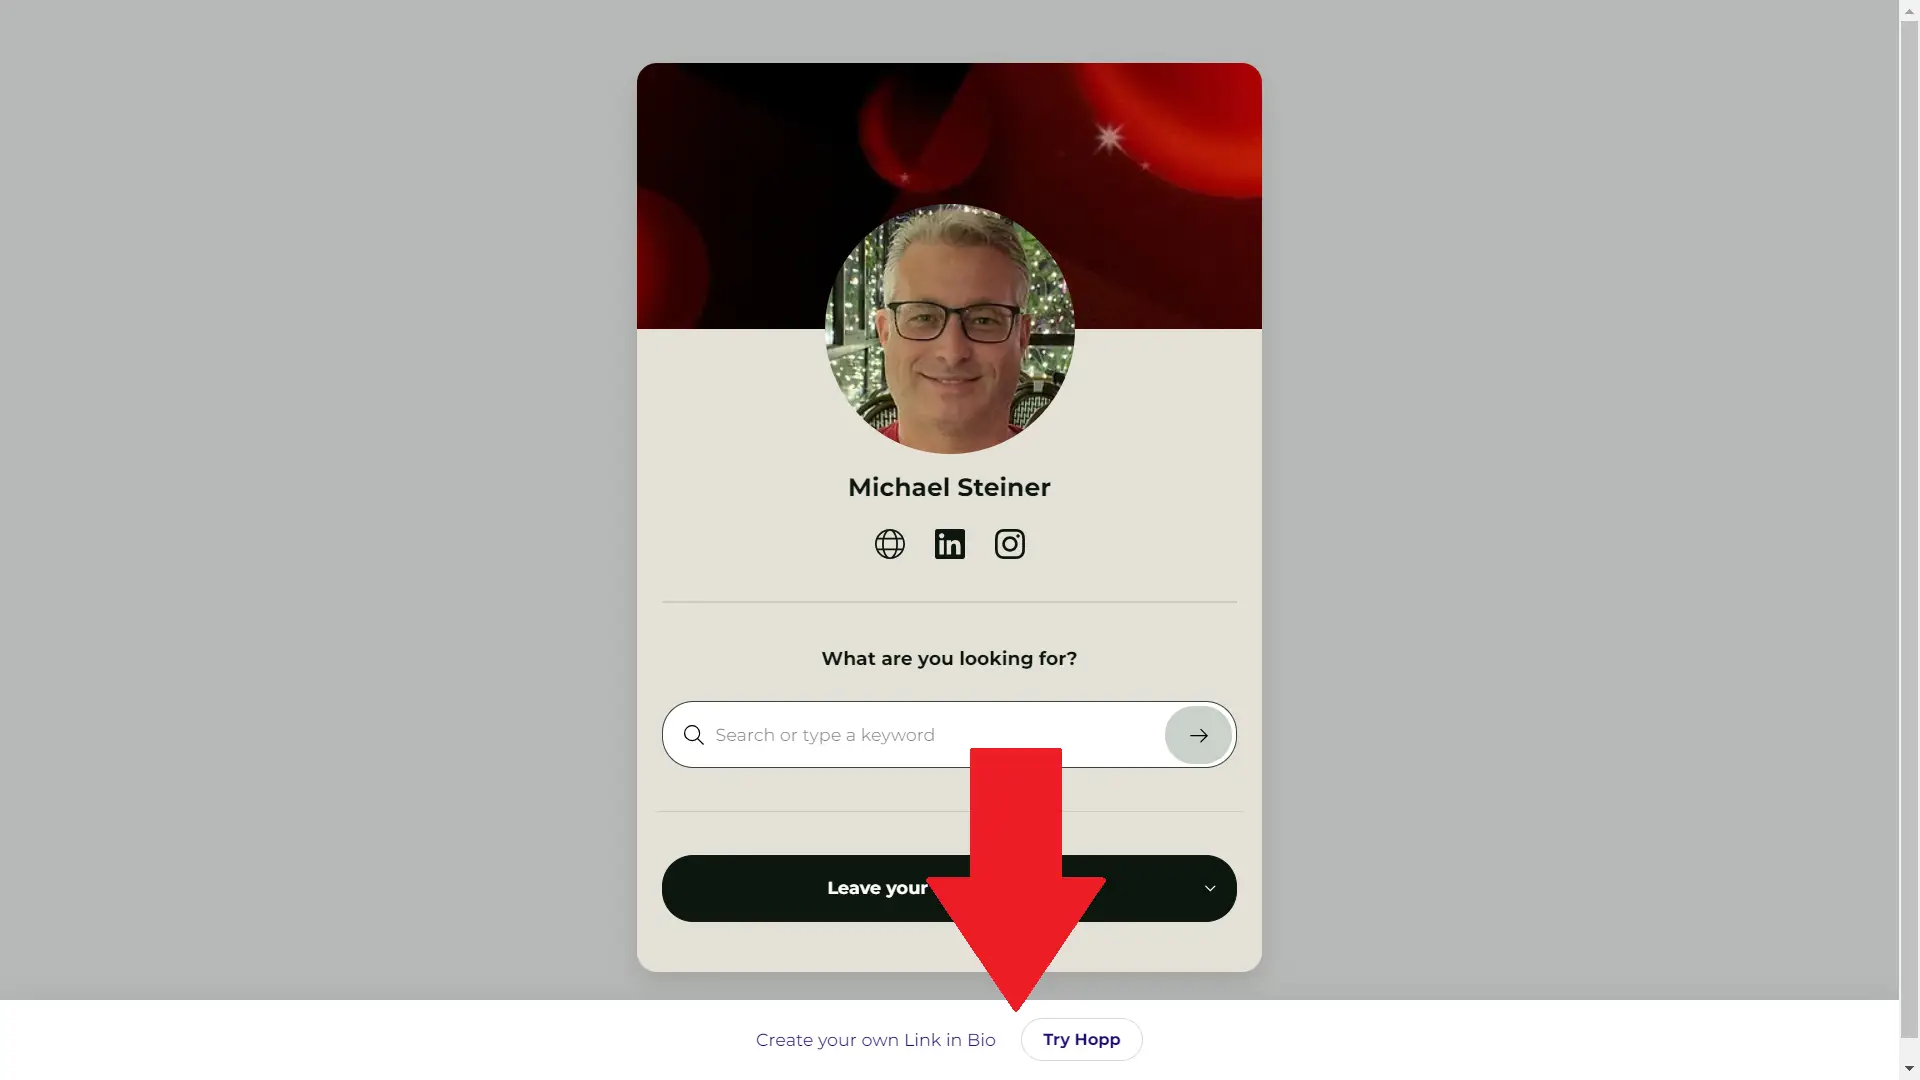Click 'Try Hopp' button
Screen dimensions: 1920x1080
pos(1081,1039)
